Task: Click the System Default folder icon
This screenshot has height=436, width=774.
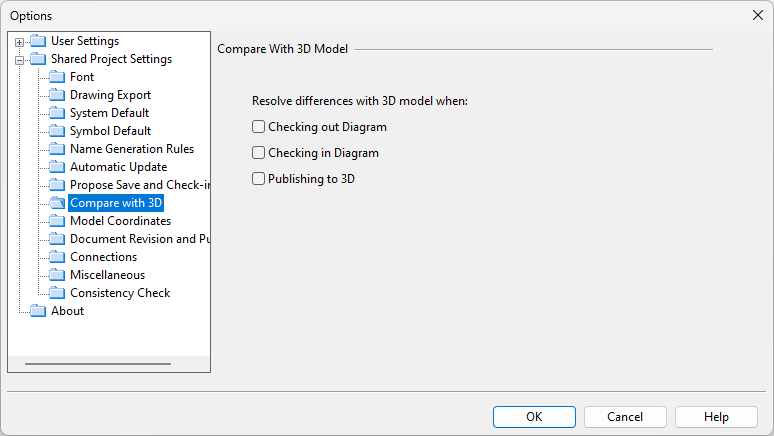Action: pos(57,113)
